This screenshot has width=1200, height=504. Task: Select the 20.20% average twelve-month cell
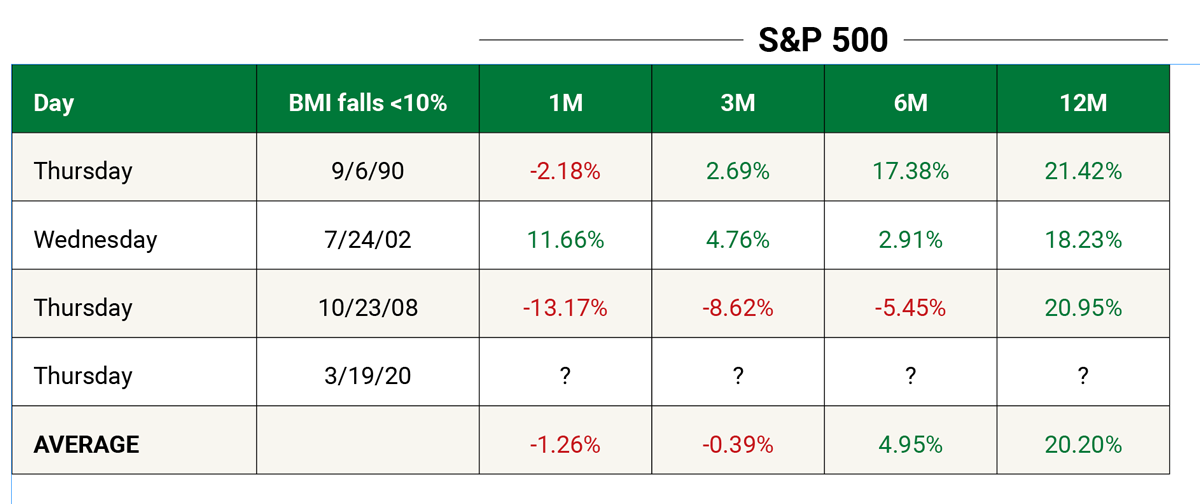pos(1084,445)
